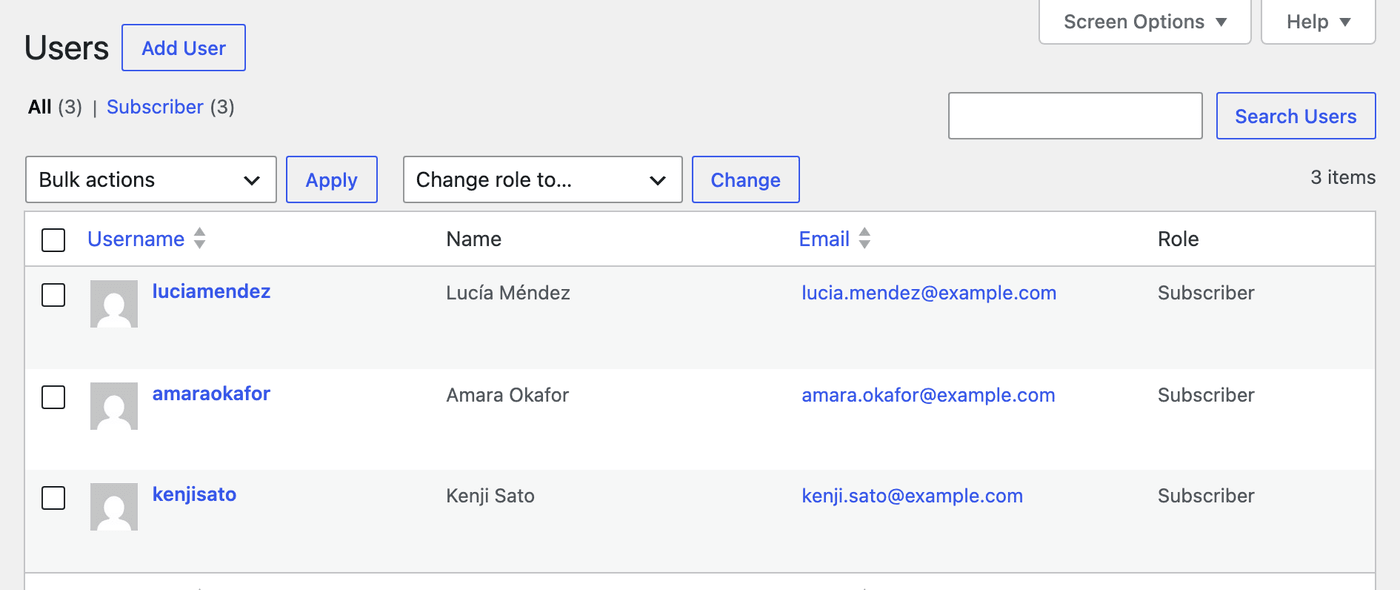Image resolution: width=1400 pixels, height=590 pixels.
Task: Click the name Amara Okafor
Action: 507,395
